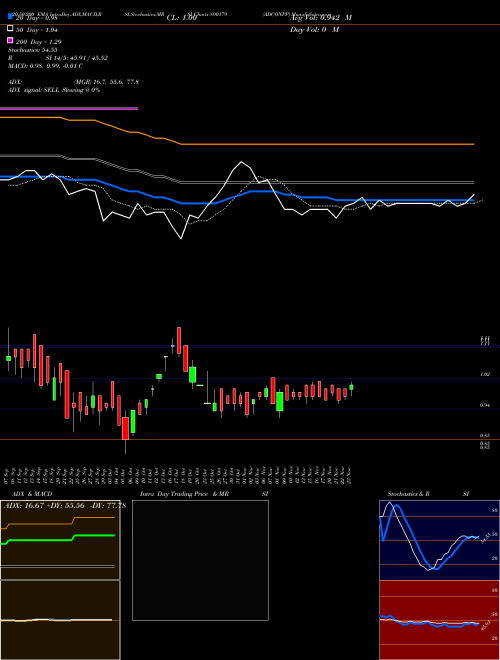The height and width of the screenshot is (660, 500).
Task: Click the 'Avg Vol: 0.942 M' label
Action: pyautogui.click(x=321, y=18)
